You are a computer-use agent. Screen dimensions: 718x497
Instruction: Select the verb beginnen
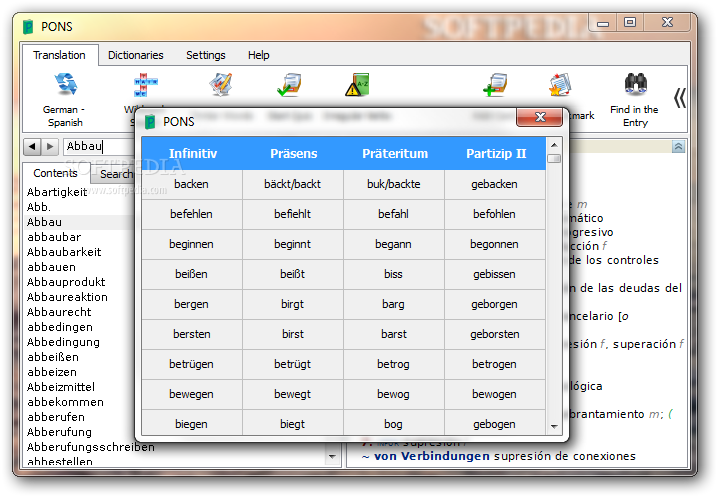point(191,244)
